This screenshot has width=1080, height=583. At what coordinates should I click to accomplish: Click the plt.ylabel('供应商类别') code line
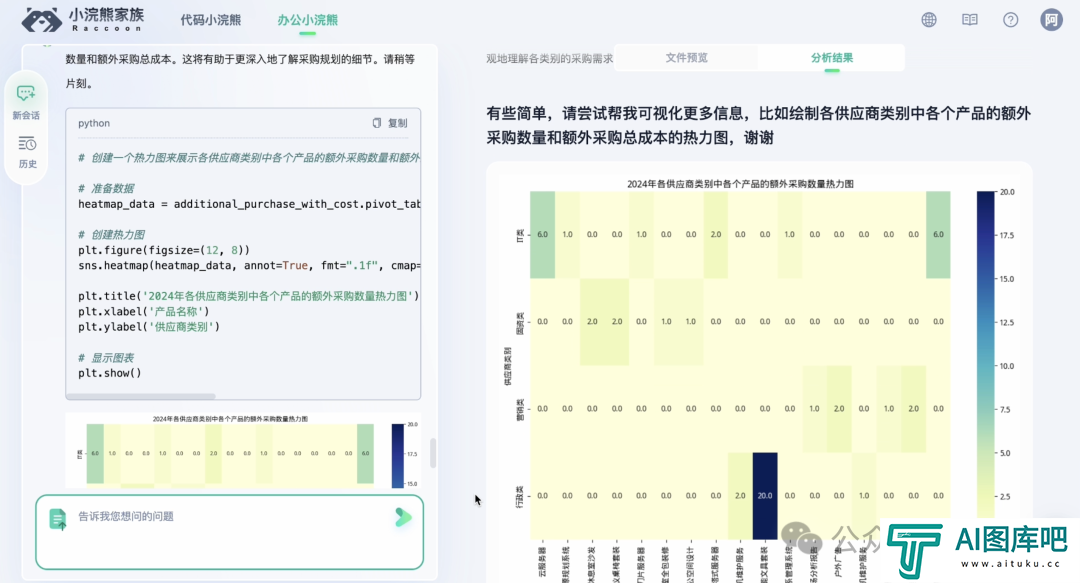coord(149,327)
